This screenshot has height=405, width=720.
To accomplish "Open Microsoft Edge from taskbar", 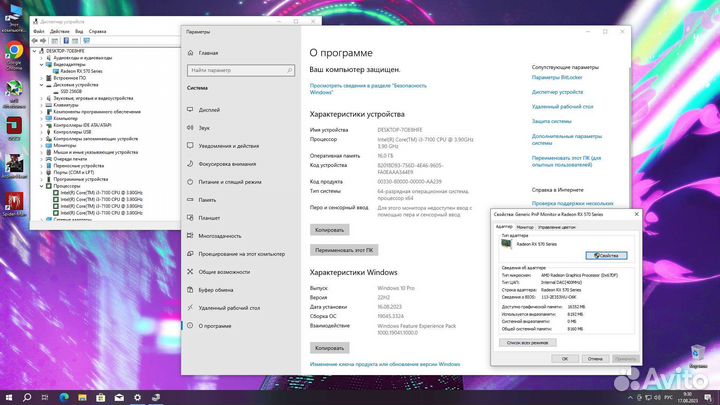I will coord(64,397).
